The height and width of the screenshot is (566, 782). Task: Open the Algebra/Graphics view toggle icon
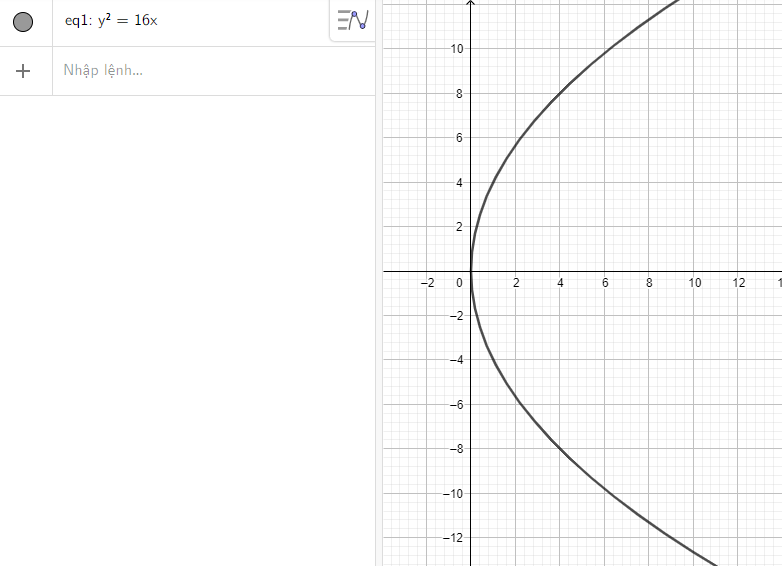pos(353,20)
